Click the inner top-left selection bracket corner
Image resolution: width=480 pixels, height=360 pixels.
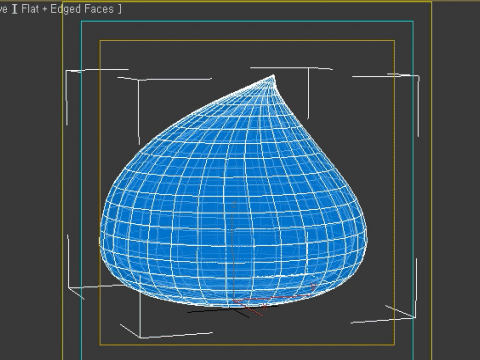click(138, 80)
